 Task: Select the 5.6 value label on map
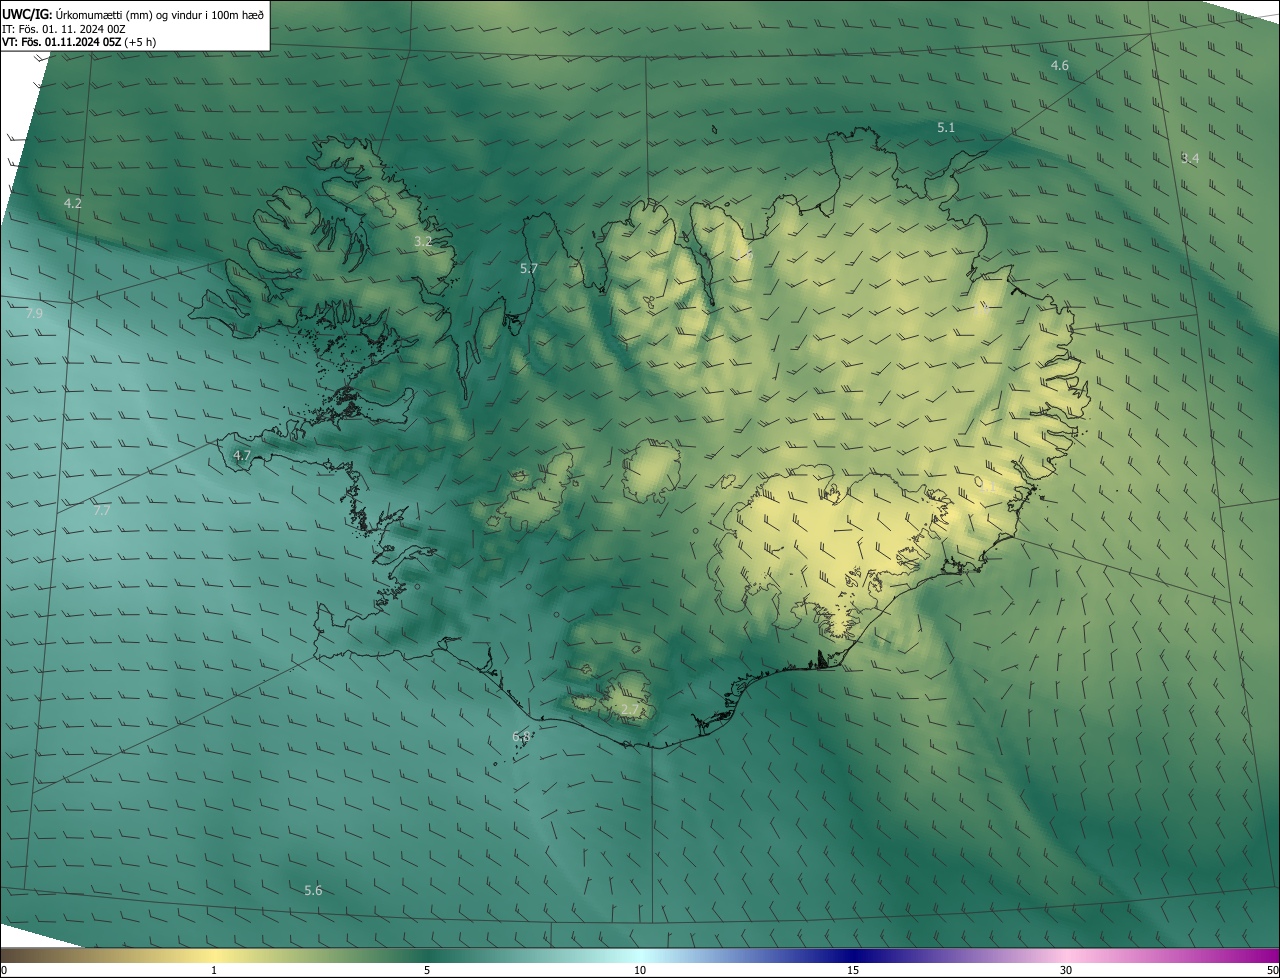click(x=313, y=890)
